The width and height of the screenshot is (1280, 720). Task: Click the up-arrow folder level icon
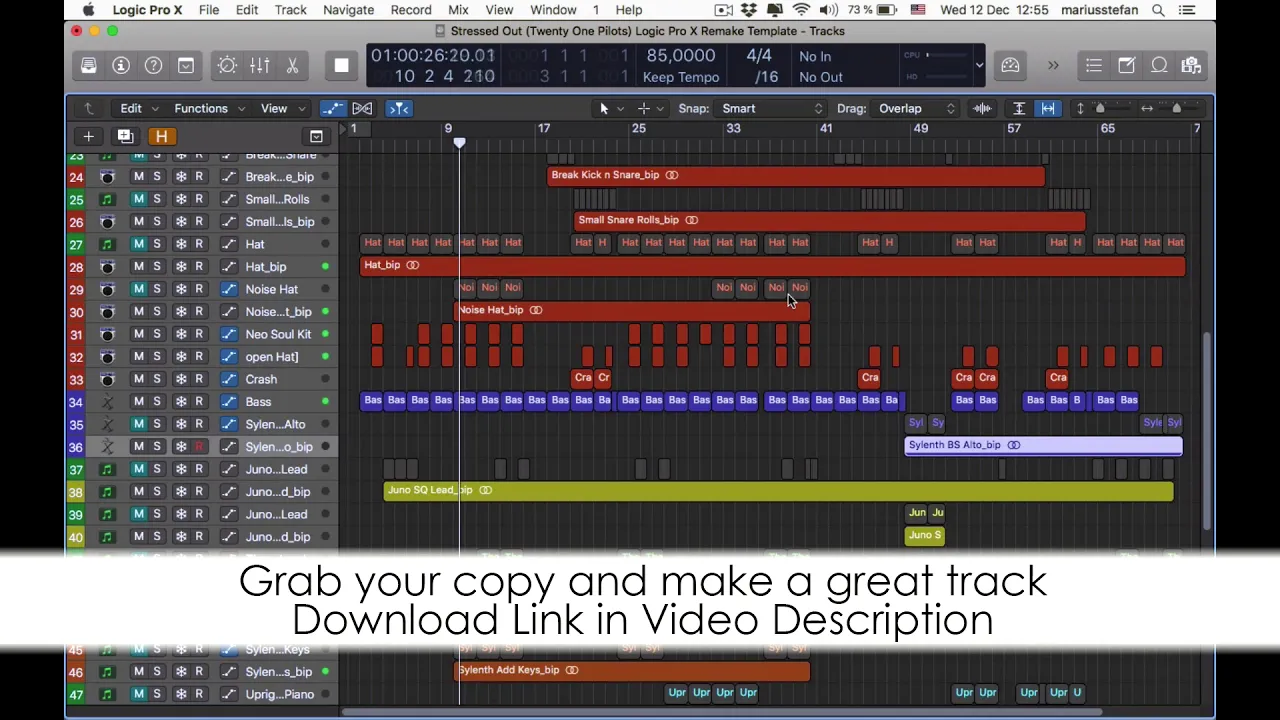click(88, 108)
